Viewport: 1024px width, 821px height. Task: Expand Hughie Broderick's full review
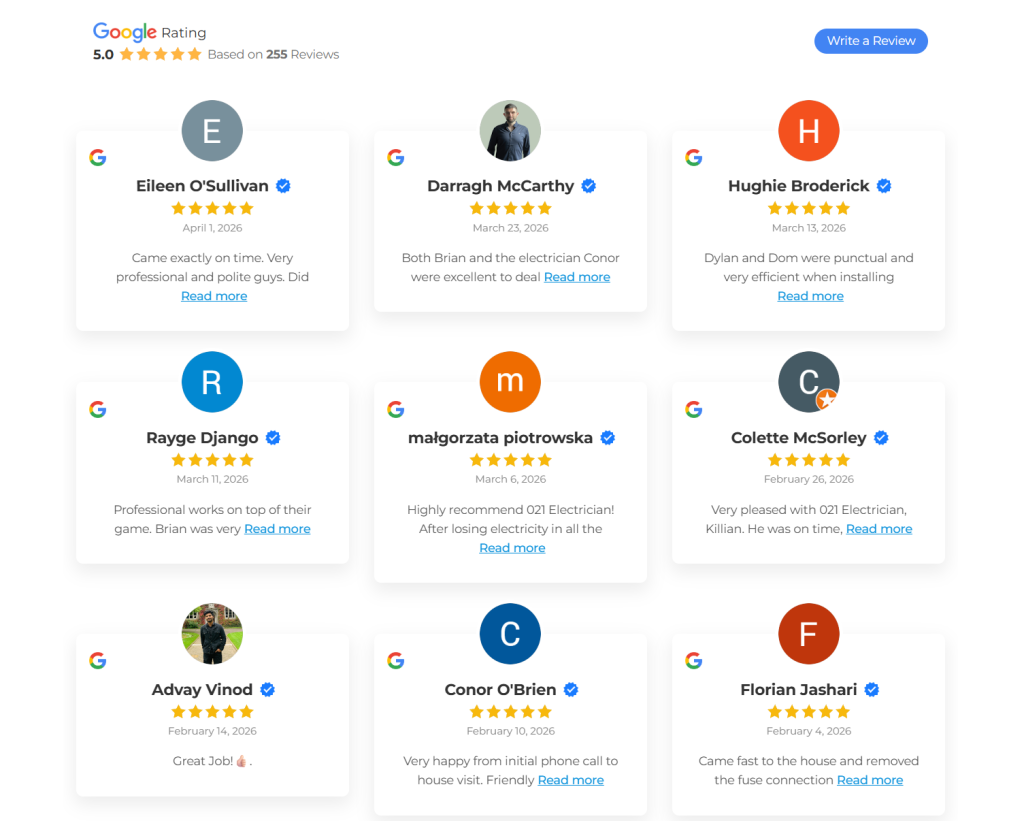click(x=810, y=296)
